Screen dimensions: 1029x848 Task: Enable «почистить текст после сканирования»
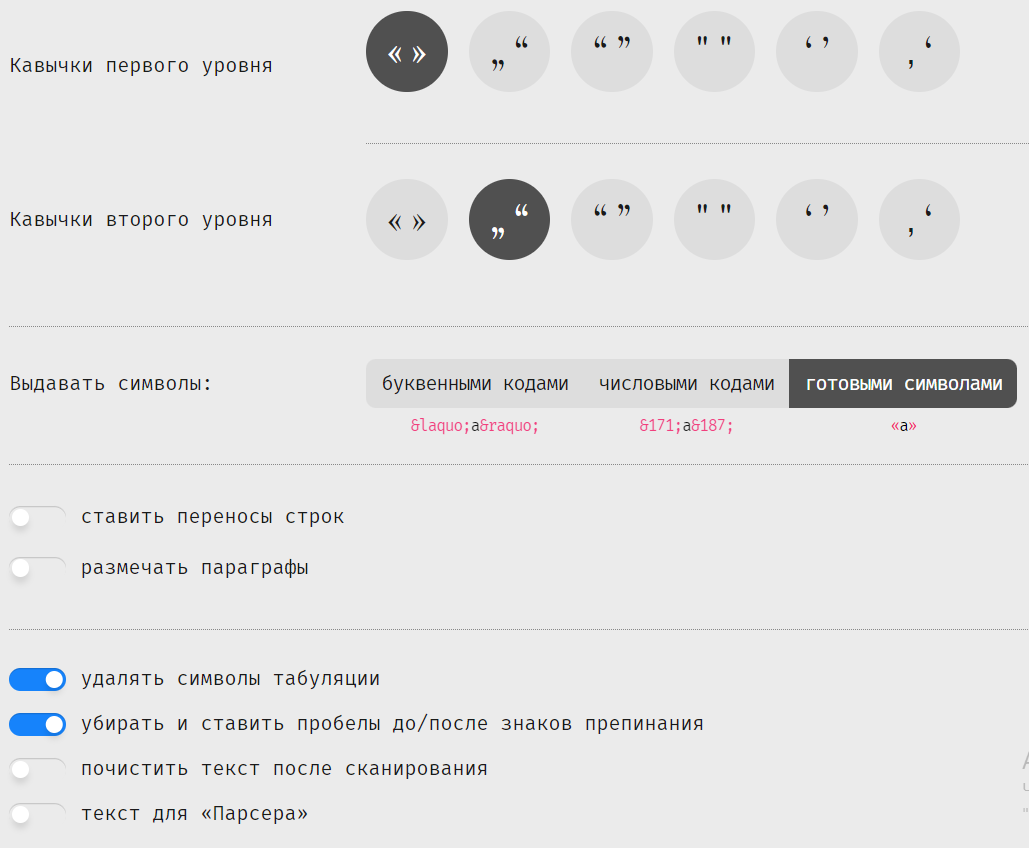point(37,769)
